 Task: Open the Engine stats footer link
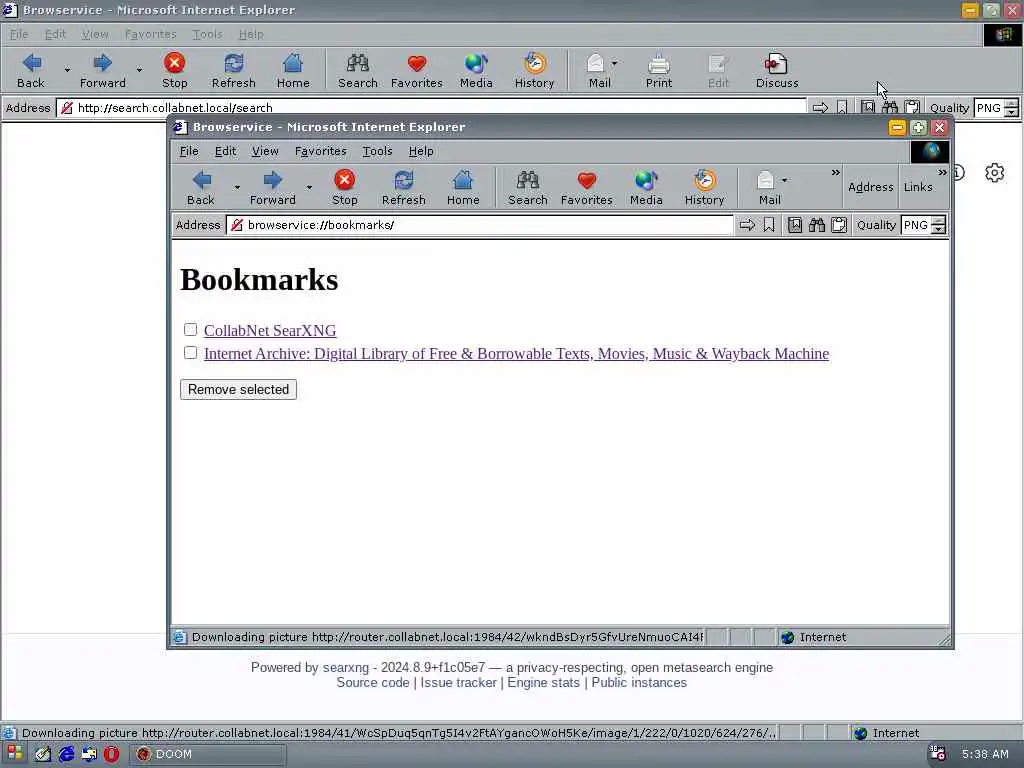click(x=543, y=682)
